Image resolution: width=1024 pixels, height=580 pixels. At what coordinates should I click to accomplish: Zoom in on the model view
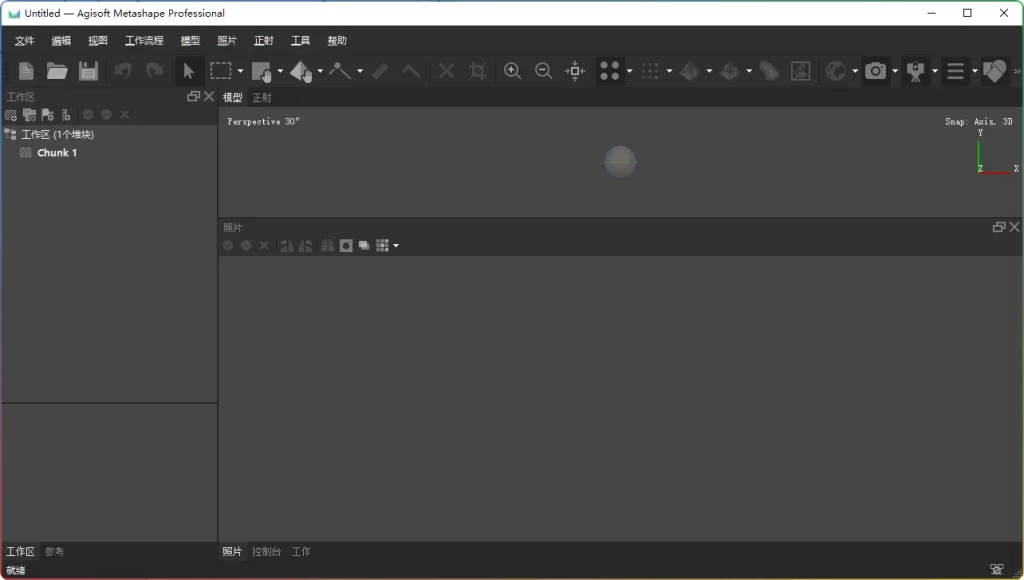[x=512, y=71]
